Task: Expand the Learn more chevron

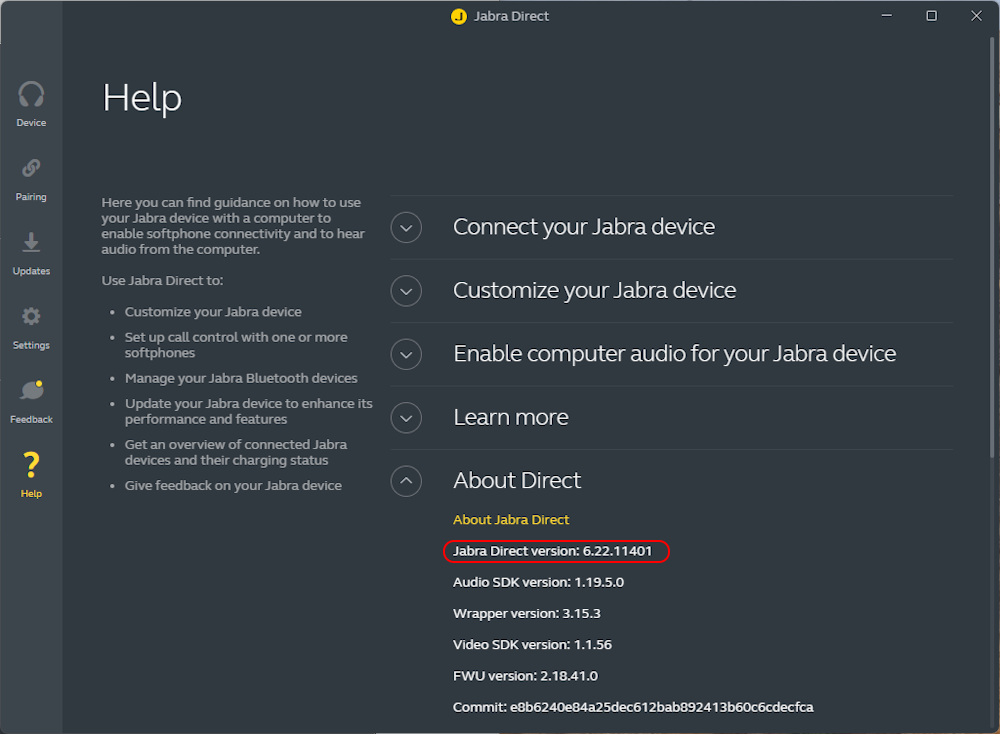Action: click(x=406, y=418)
